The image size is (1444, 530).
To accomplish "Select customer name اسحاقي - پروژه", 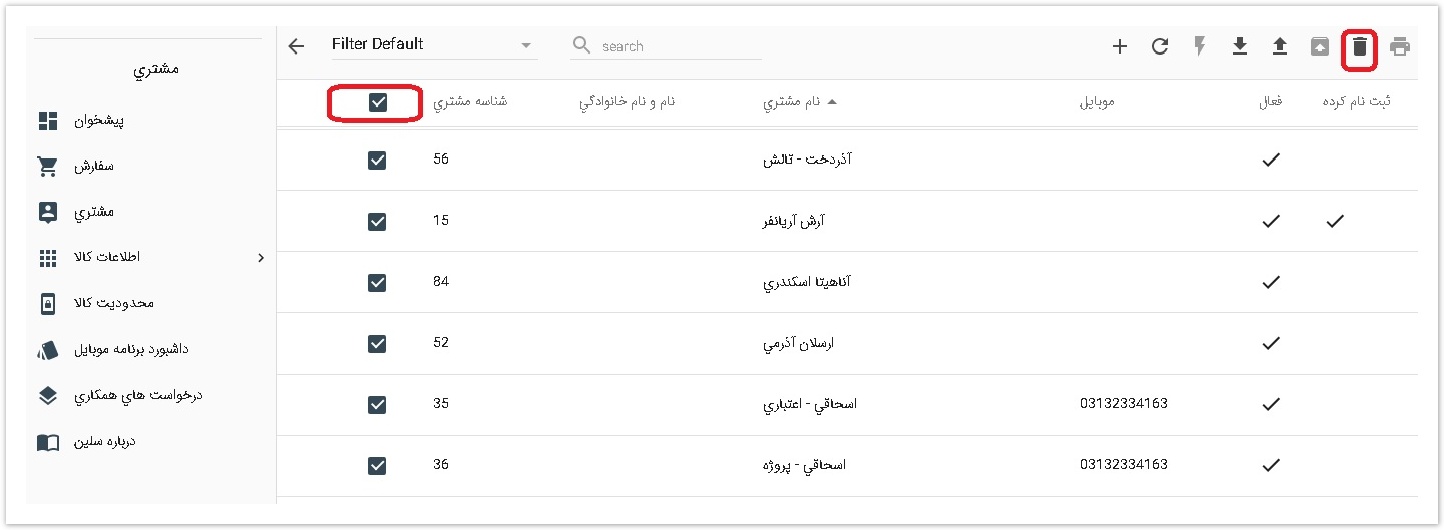I will tap(804, 465).
